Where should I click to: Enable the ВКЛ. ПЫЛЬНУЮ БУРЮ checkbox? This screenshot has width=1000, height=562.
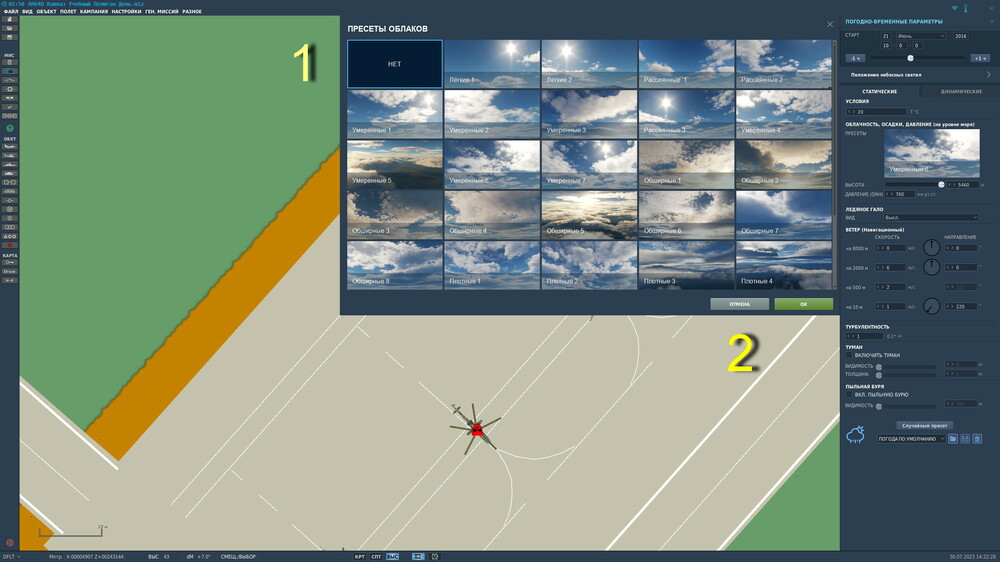(849, 395)
